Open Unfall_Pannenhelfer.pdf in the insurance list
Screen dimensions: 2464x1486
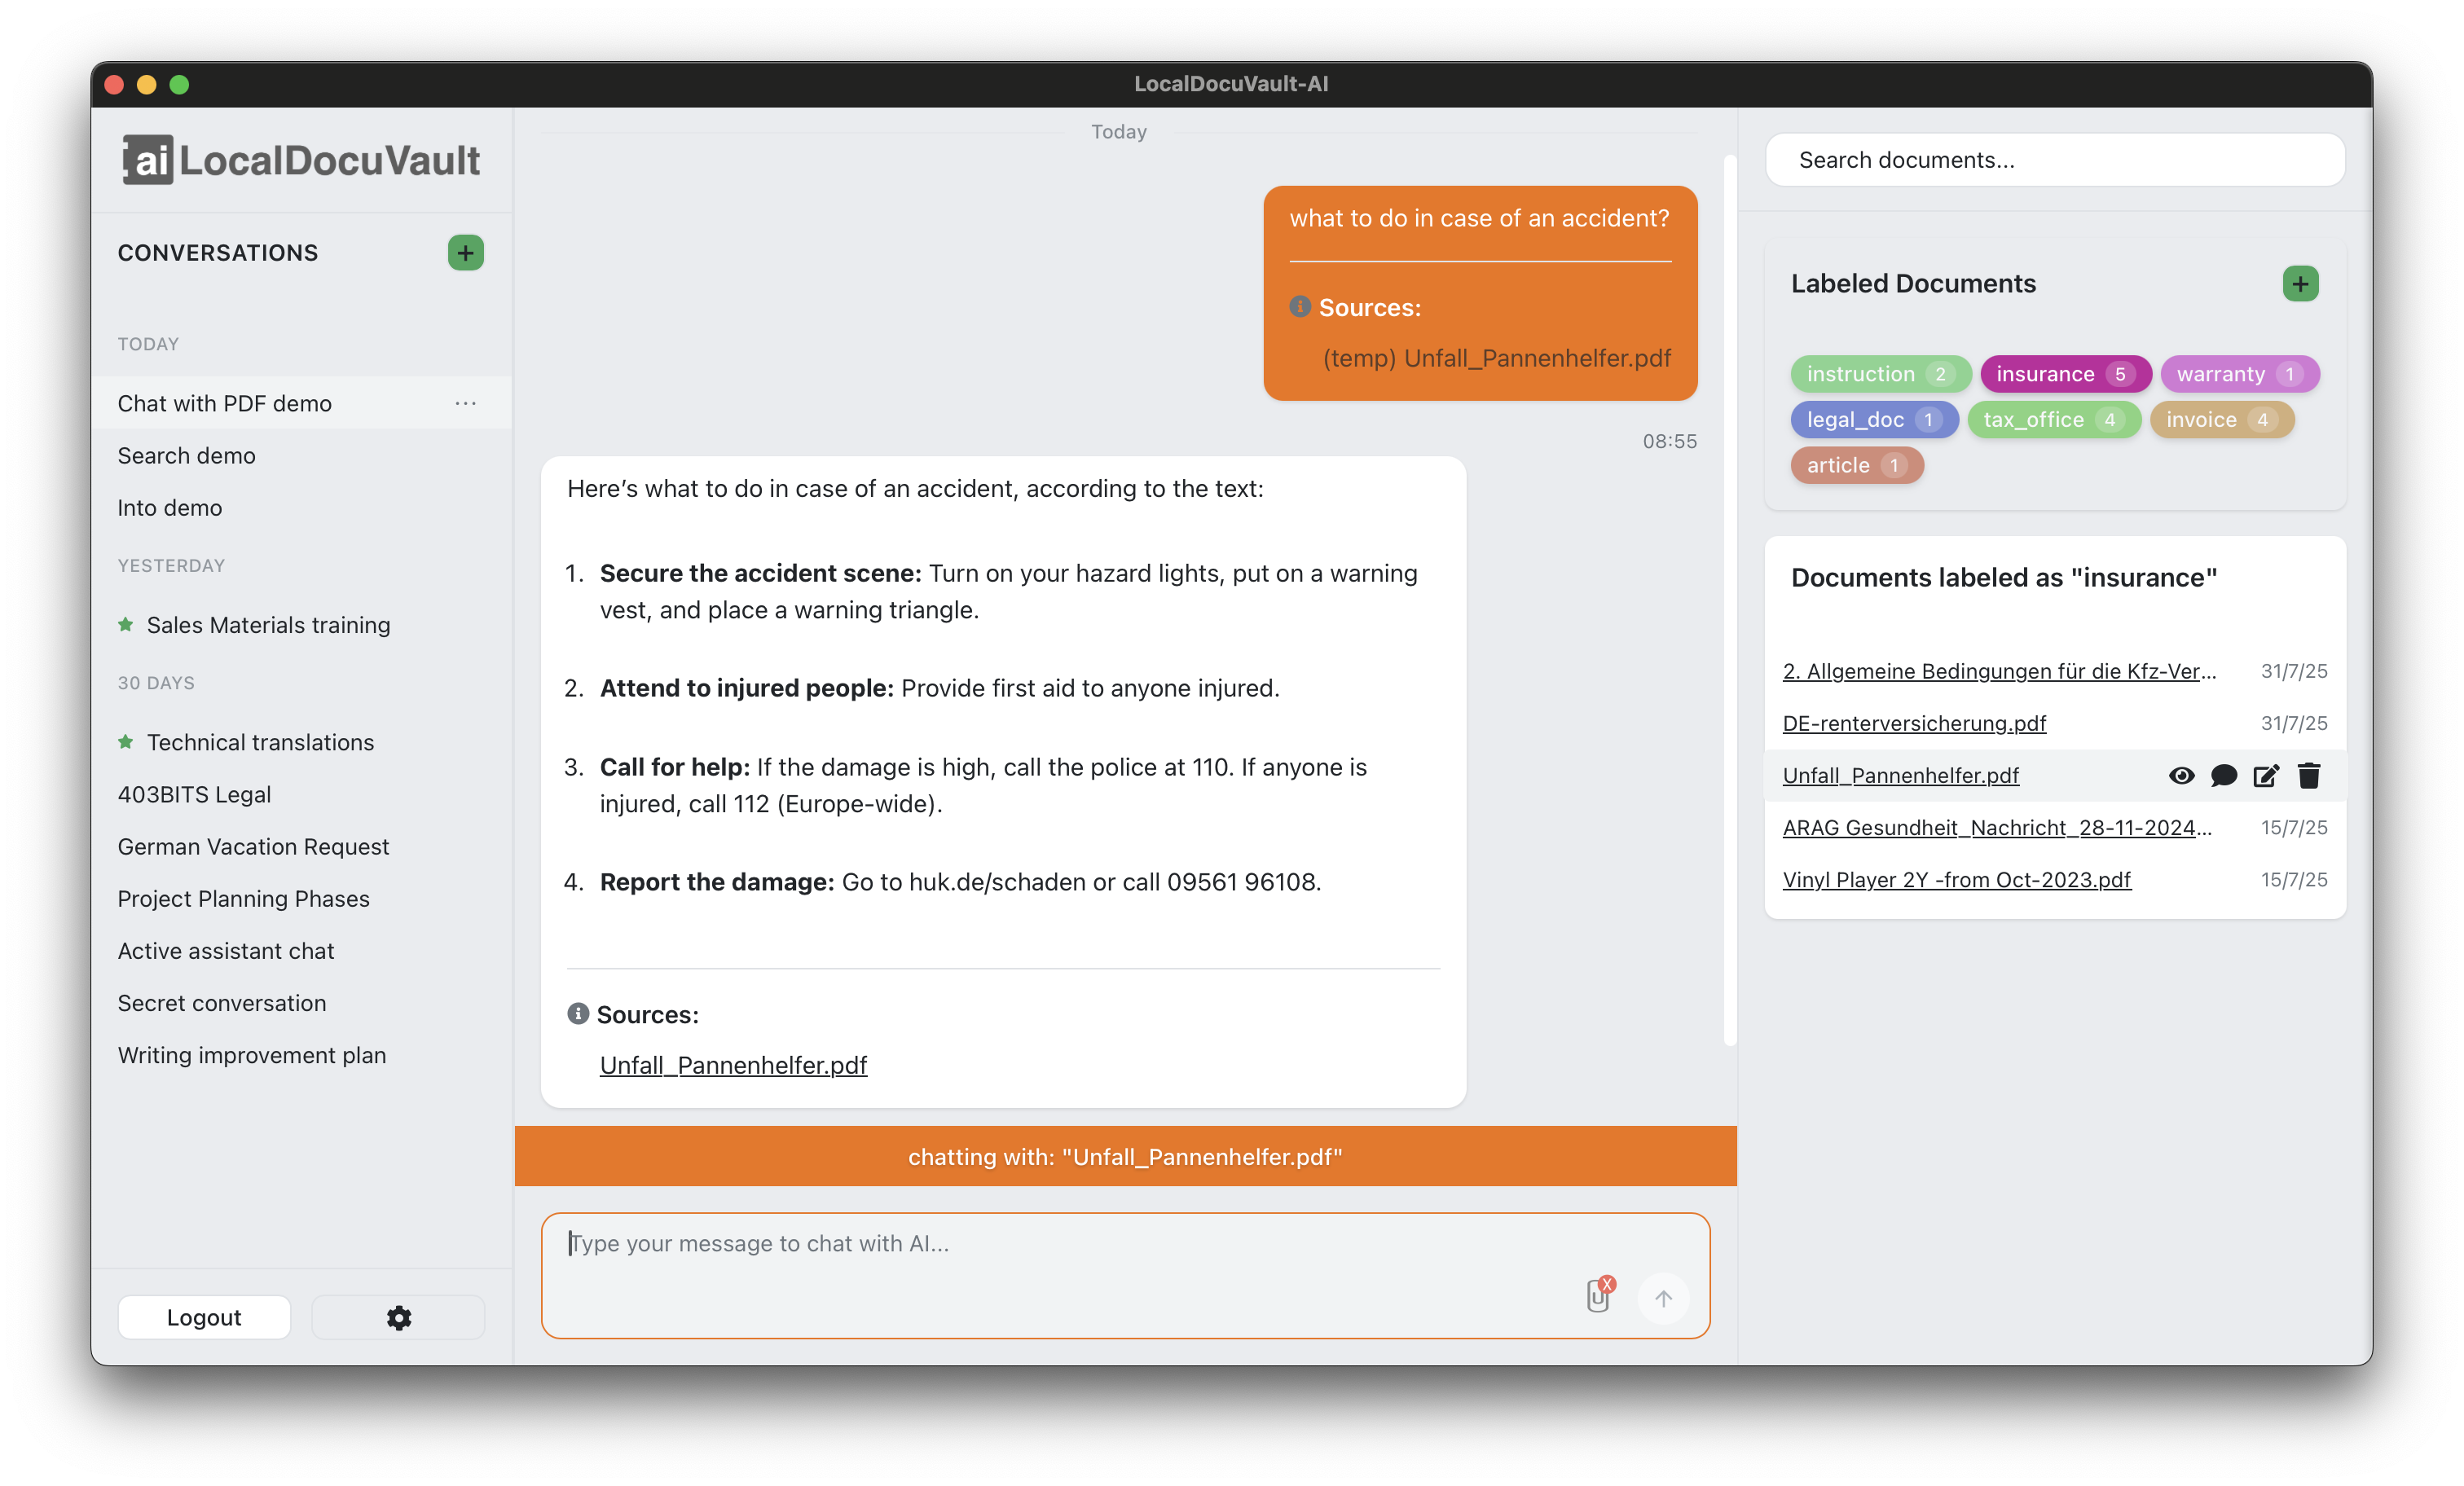point(1900,775)
